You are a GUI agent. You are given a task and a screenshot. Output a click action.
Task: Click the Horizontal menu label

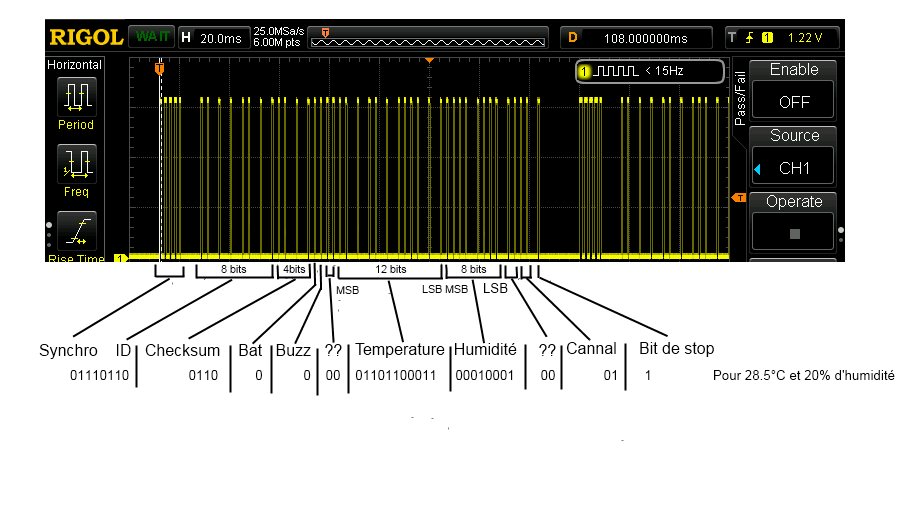tap(74, 65)
